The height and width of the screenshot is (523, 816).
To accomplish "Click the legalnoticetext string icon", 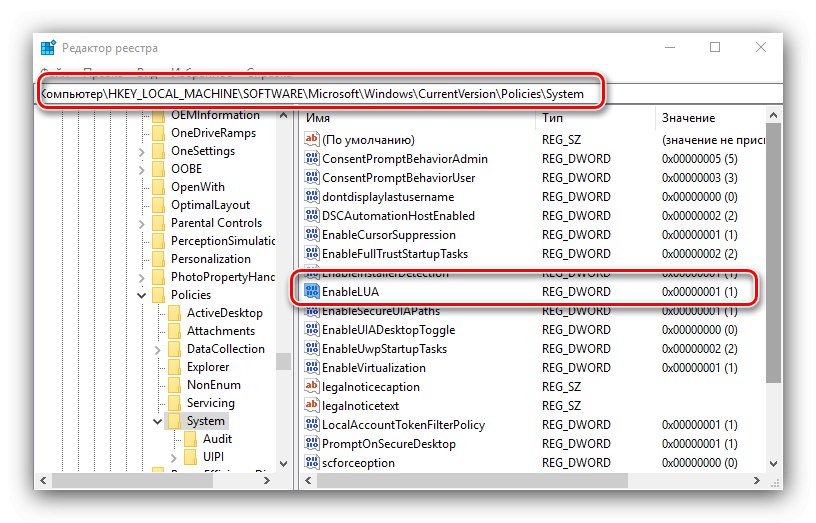I will [x=312, y=405].
